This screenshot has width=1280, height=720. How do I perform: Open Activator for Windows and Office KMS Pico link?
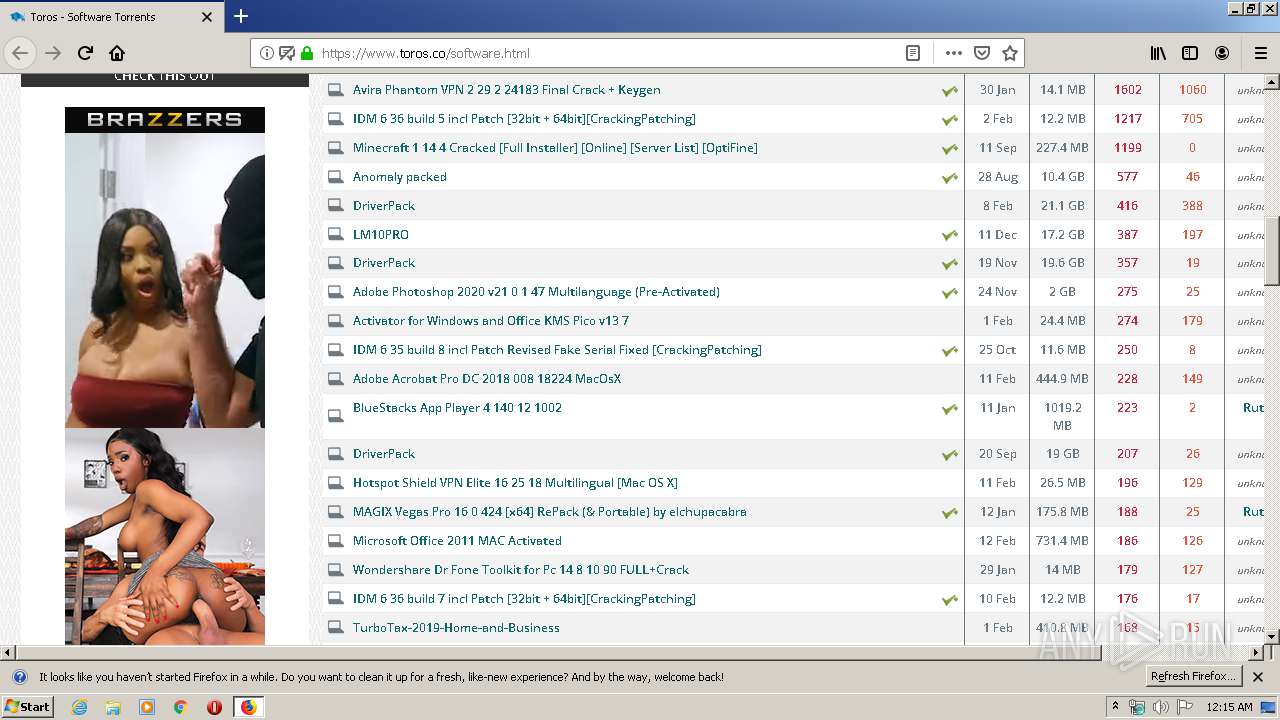[x=490, y=321]
